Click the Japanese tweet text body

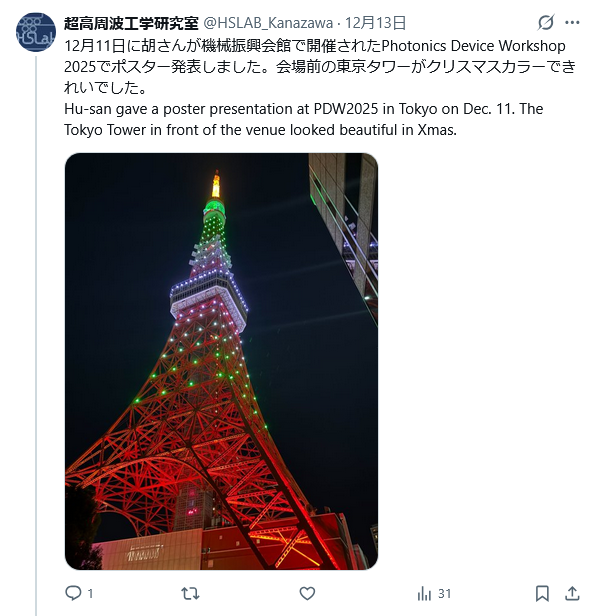319,66
